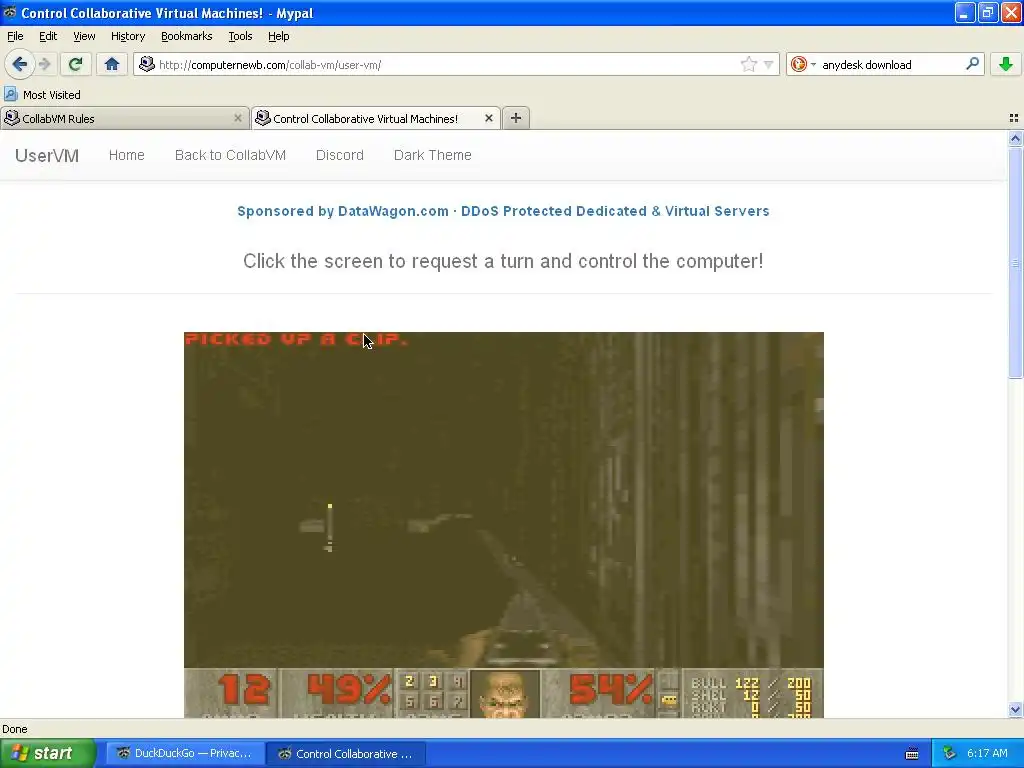1024x768 pixels.
Task: Open the Discord link
Action: pos(340,155)
